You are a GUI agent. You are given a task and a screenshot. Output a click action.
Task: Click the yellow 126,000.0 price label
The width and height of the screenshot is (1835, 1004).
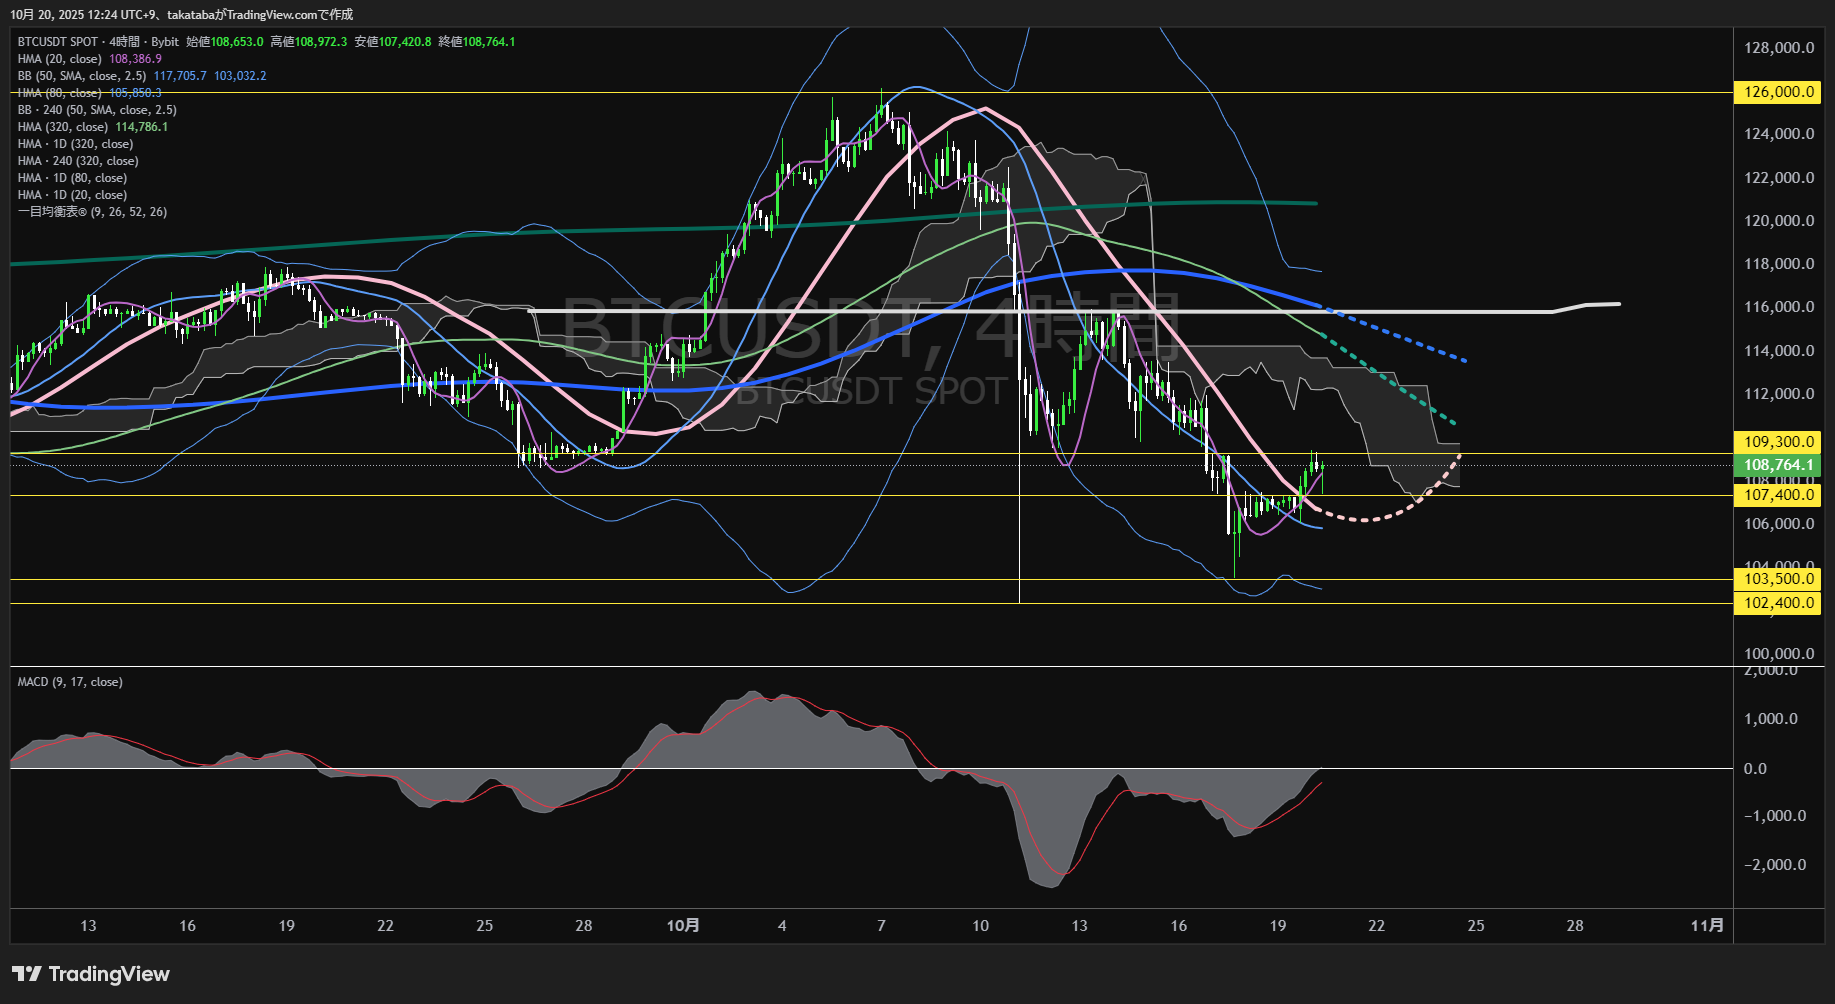coord(1777,92)
